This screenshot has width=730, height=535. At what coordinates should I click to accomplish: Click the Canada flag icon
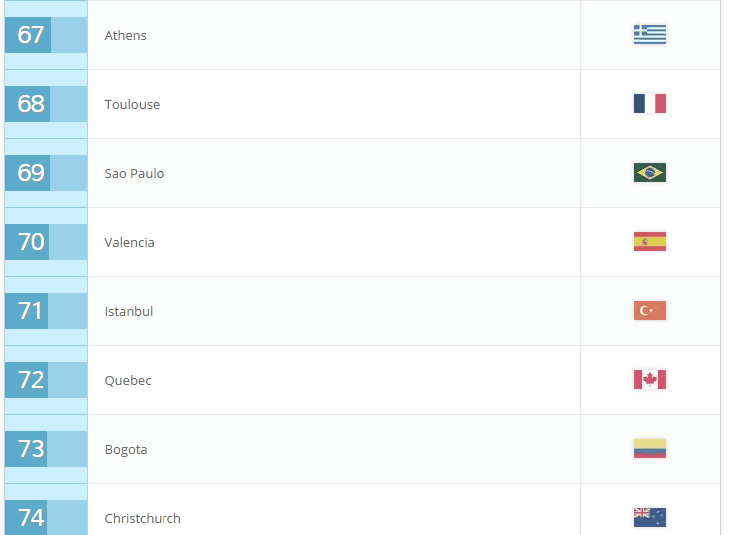click(x=649, y=379)
